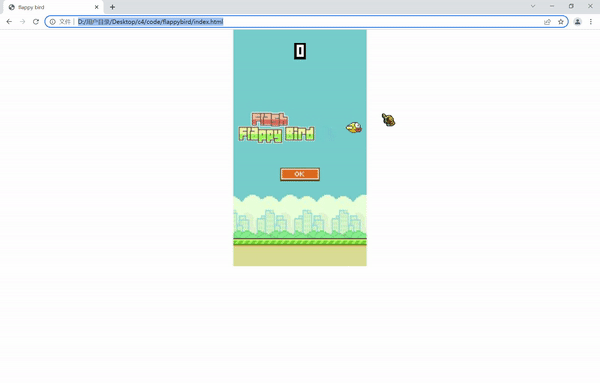Viewport: 600px width, 383px height.
Task: View site information icon in address bar
Action: 53,22
